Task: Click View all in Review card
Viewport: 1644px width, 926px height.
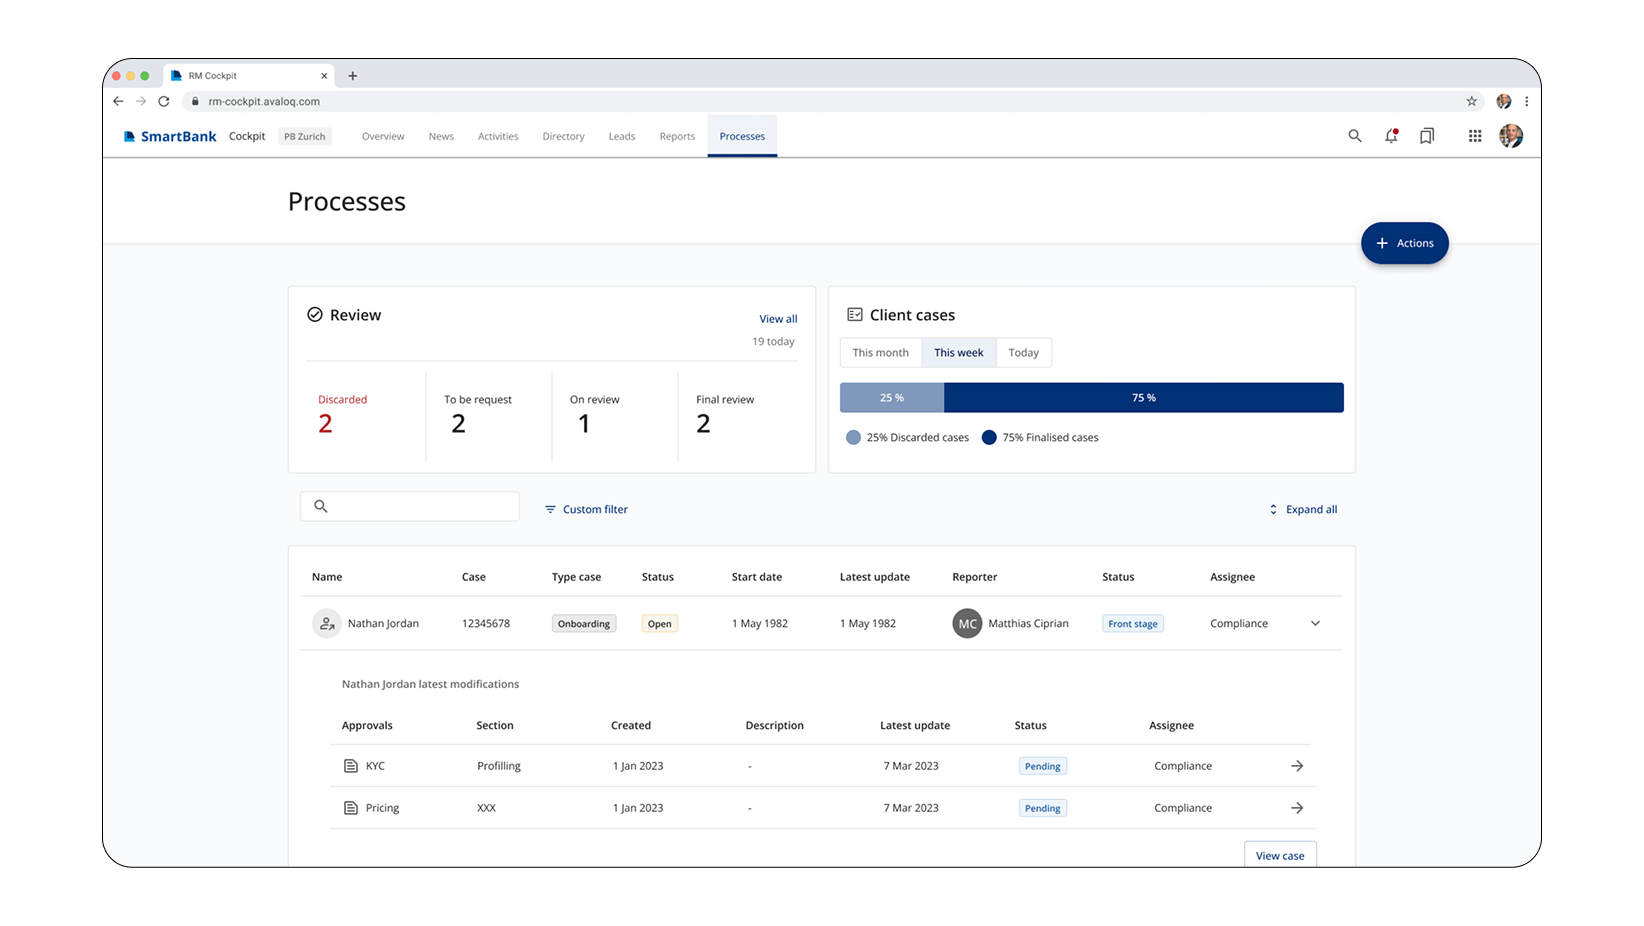Action: tap(778, 319)
